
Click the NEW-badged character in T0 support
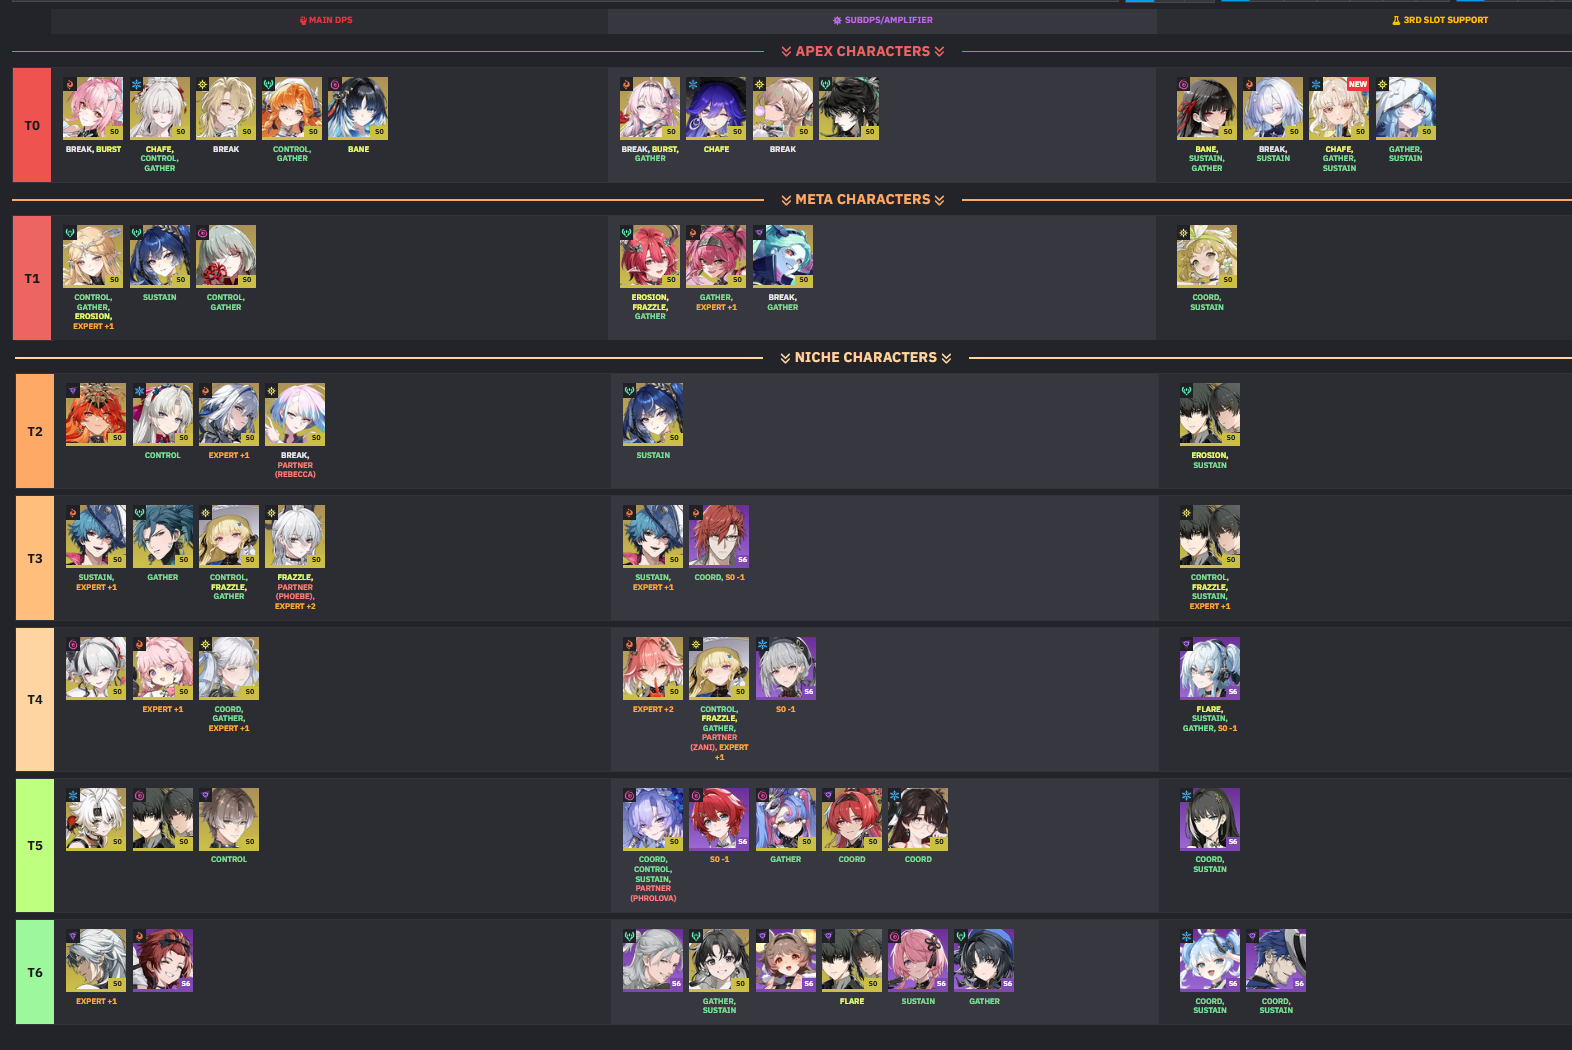click(x=1339, y=108)
